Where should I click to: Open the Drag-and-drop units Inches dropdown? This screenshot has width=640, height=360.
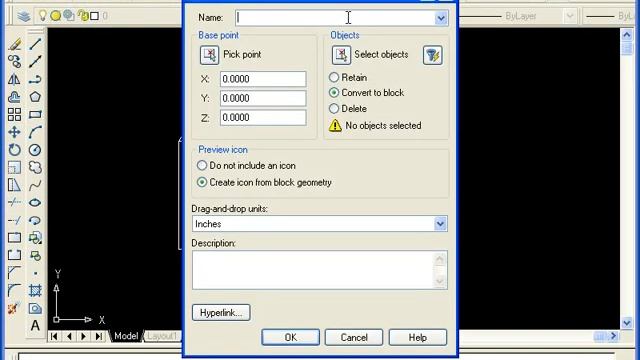pos(440,224)
